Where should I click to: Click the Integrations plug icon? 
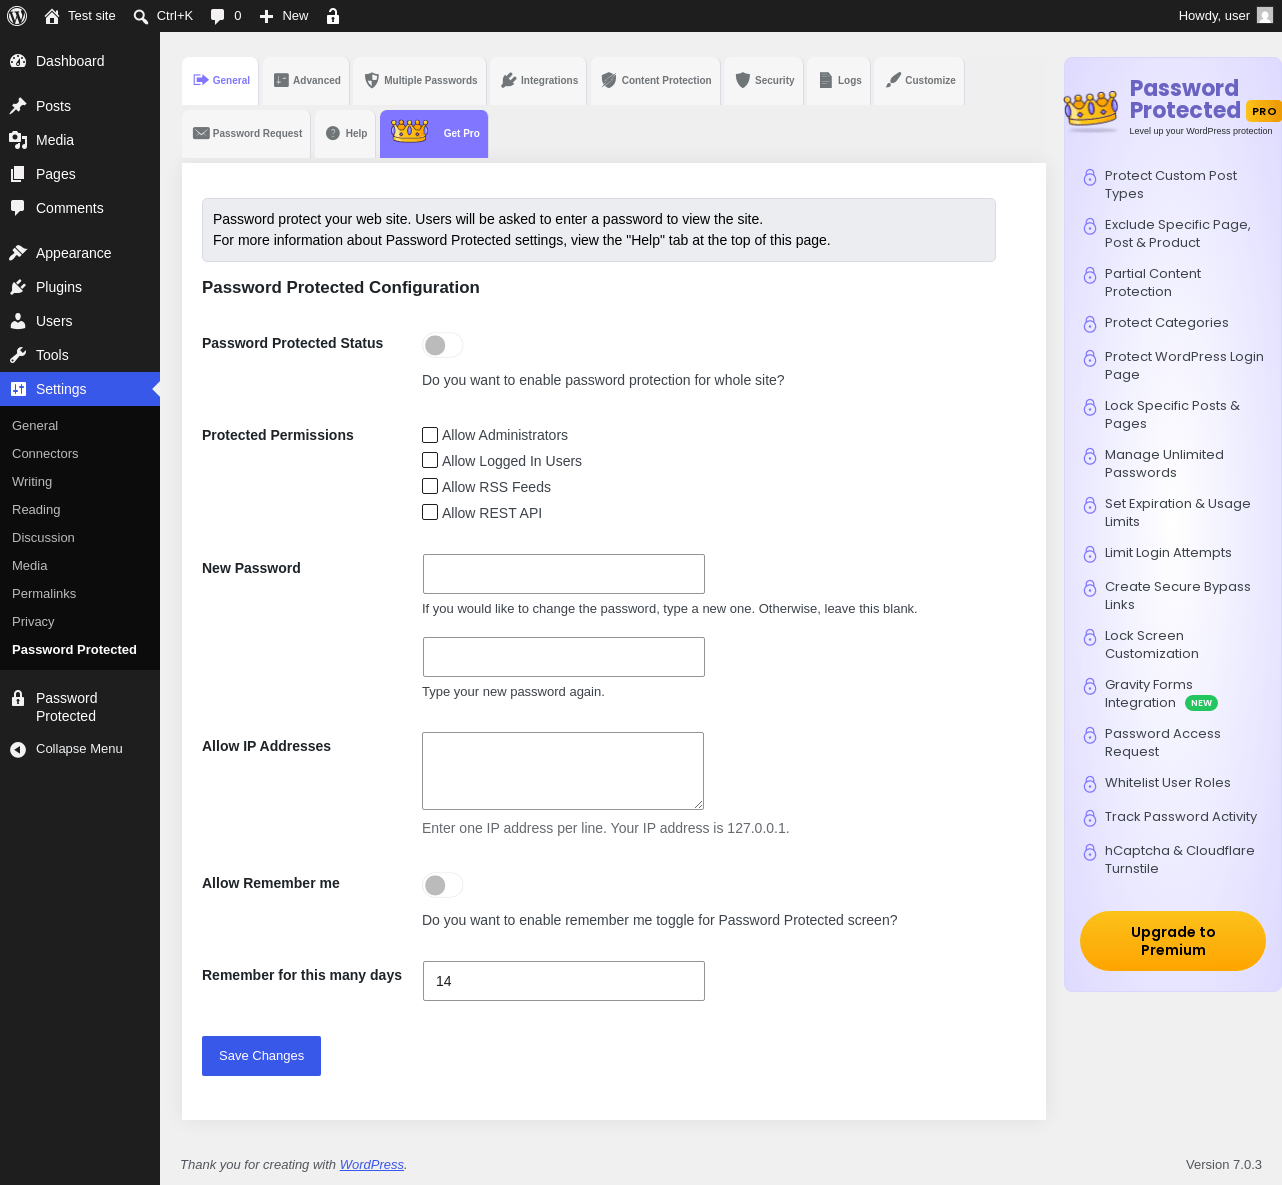coord(509,80)
